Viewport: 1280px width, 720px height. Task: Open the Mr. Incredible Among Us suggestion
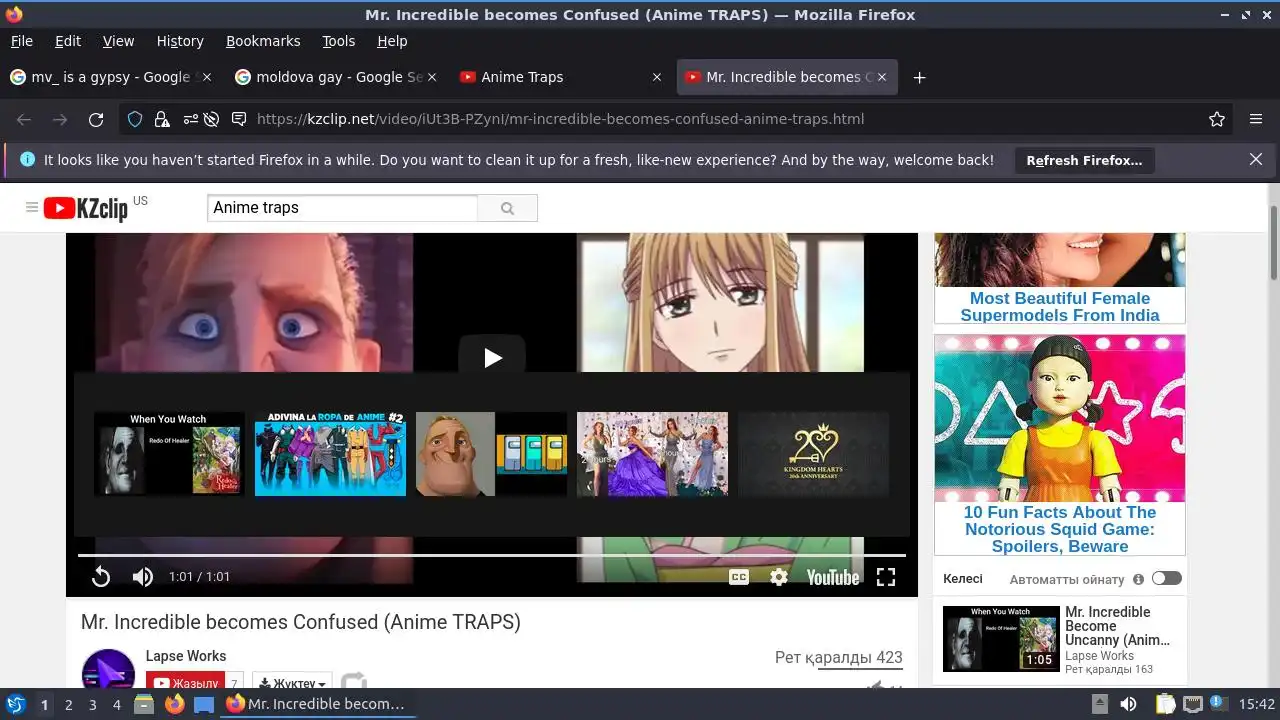(491, 454)
